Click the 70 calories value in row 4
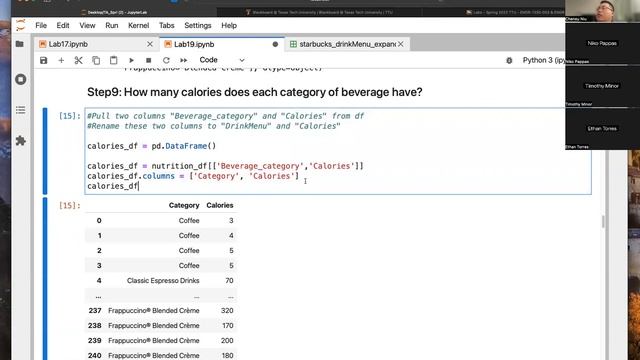 pos(229,280)
